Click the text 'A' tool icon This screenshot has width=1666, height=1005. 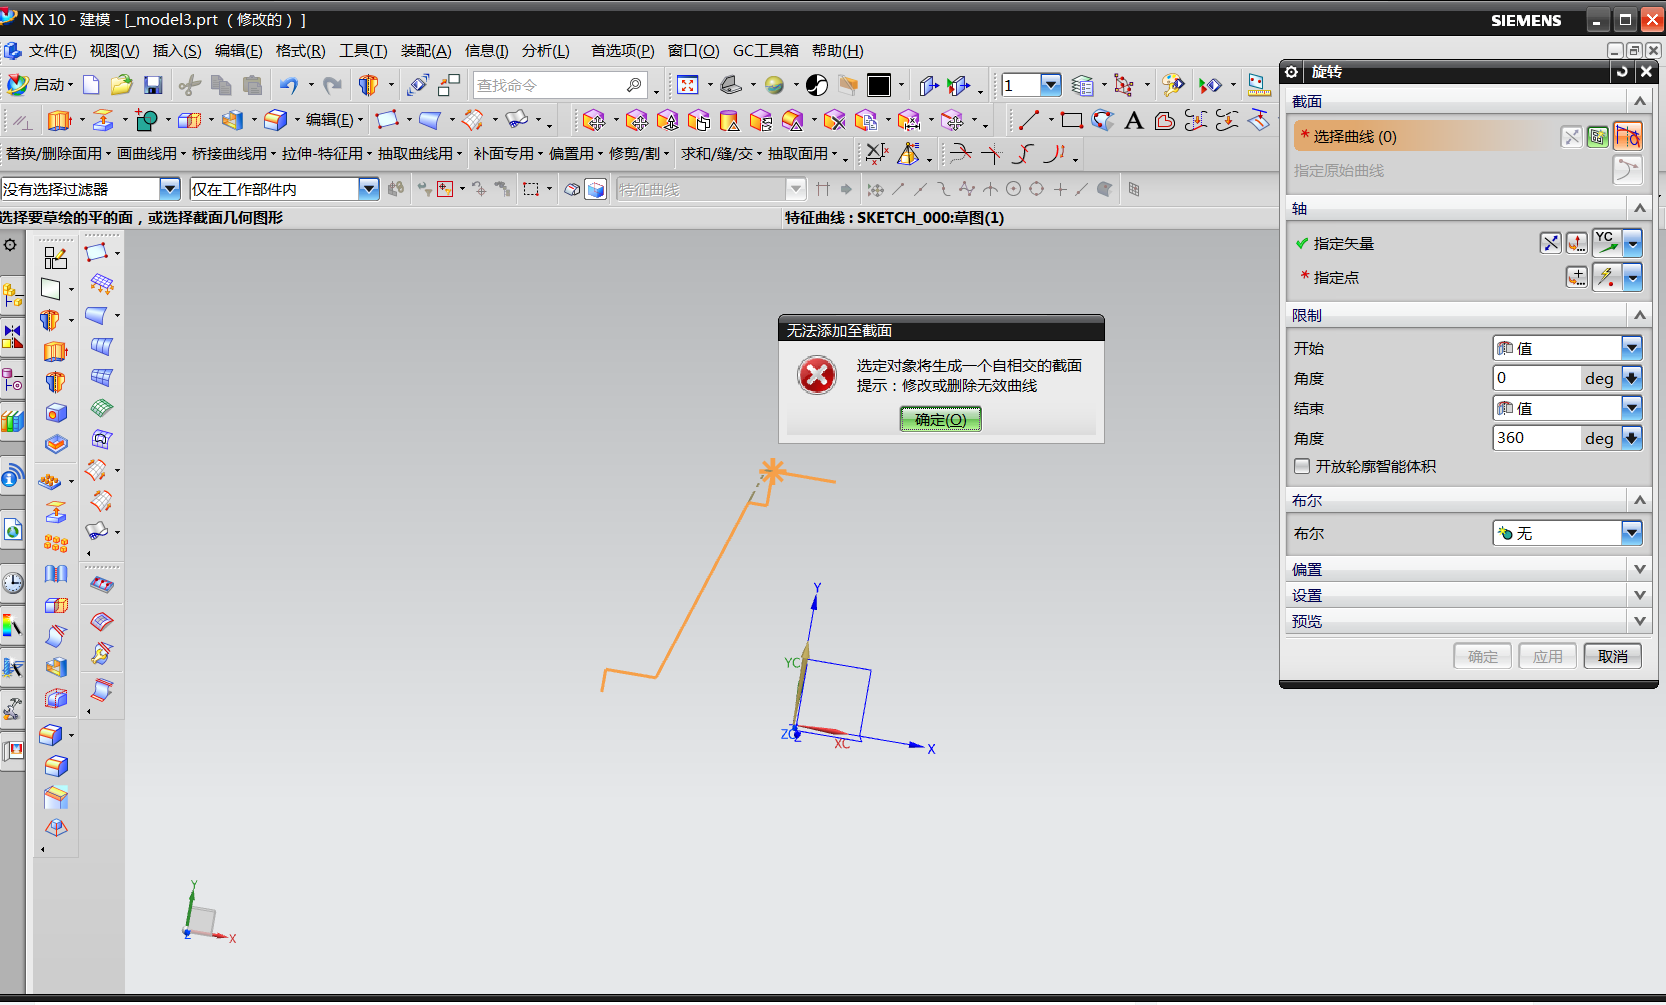click(1134, 121)
